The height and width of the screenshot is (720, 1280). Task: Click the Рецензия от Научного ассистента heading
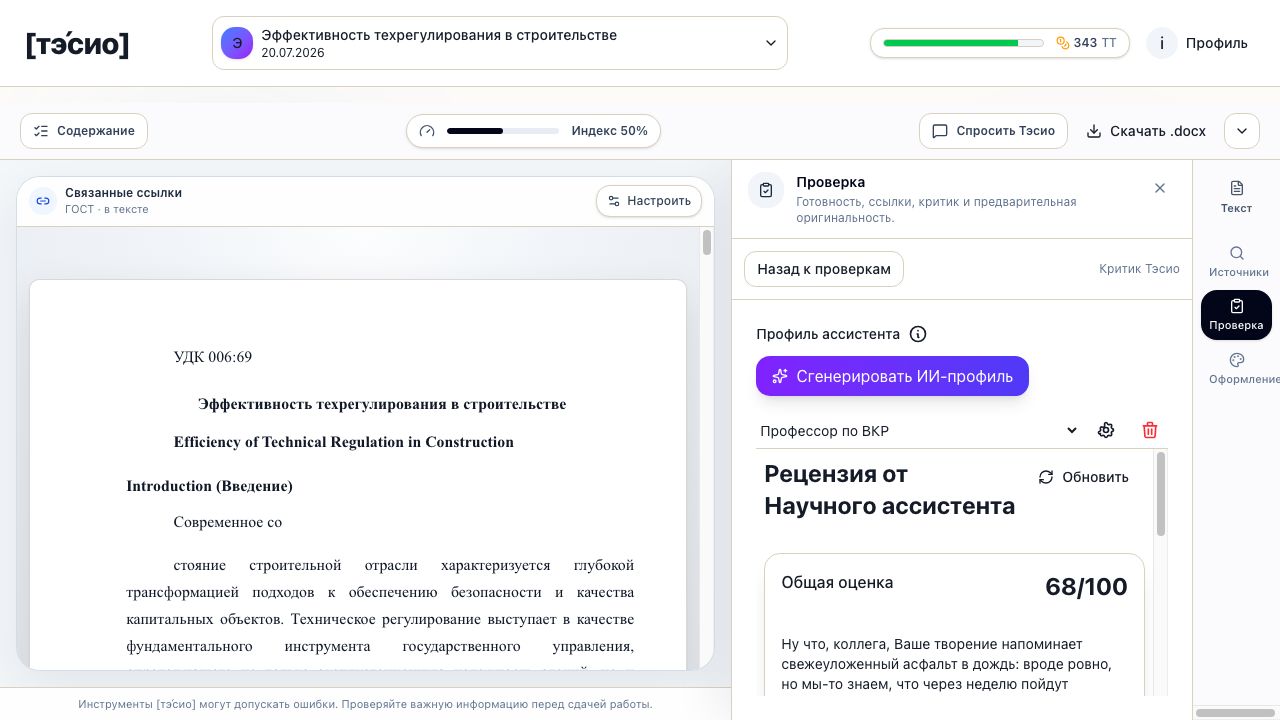[x=889, y=490]
